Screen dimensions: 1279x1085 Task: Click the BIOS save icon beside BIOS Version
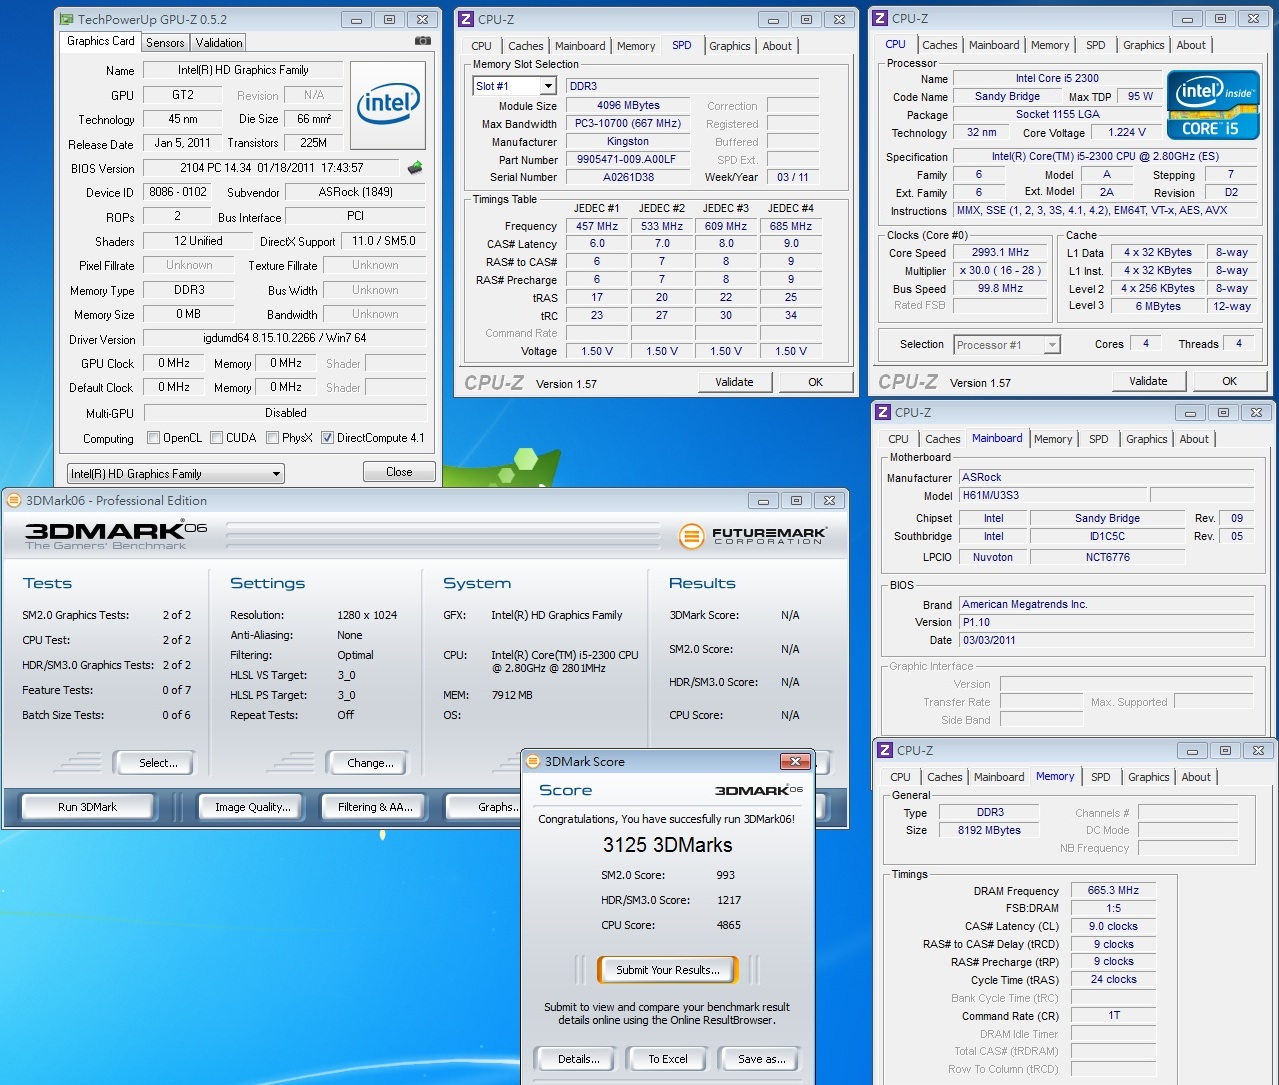[415, 168]
